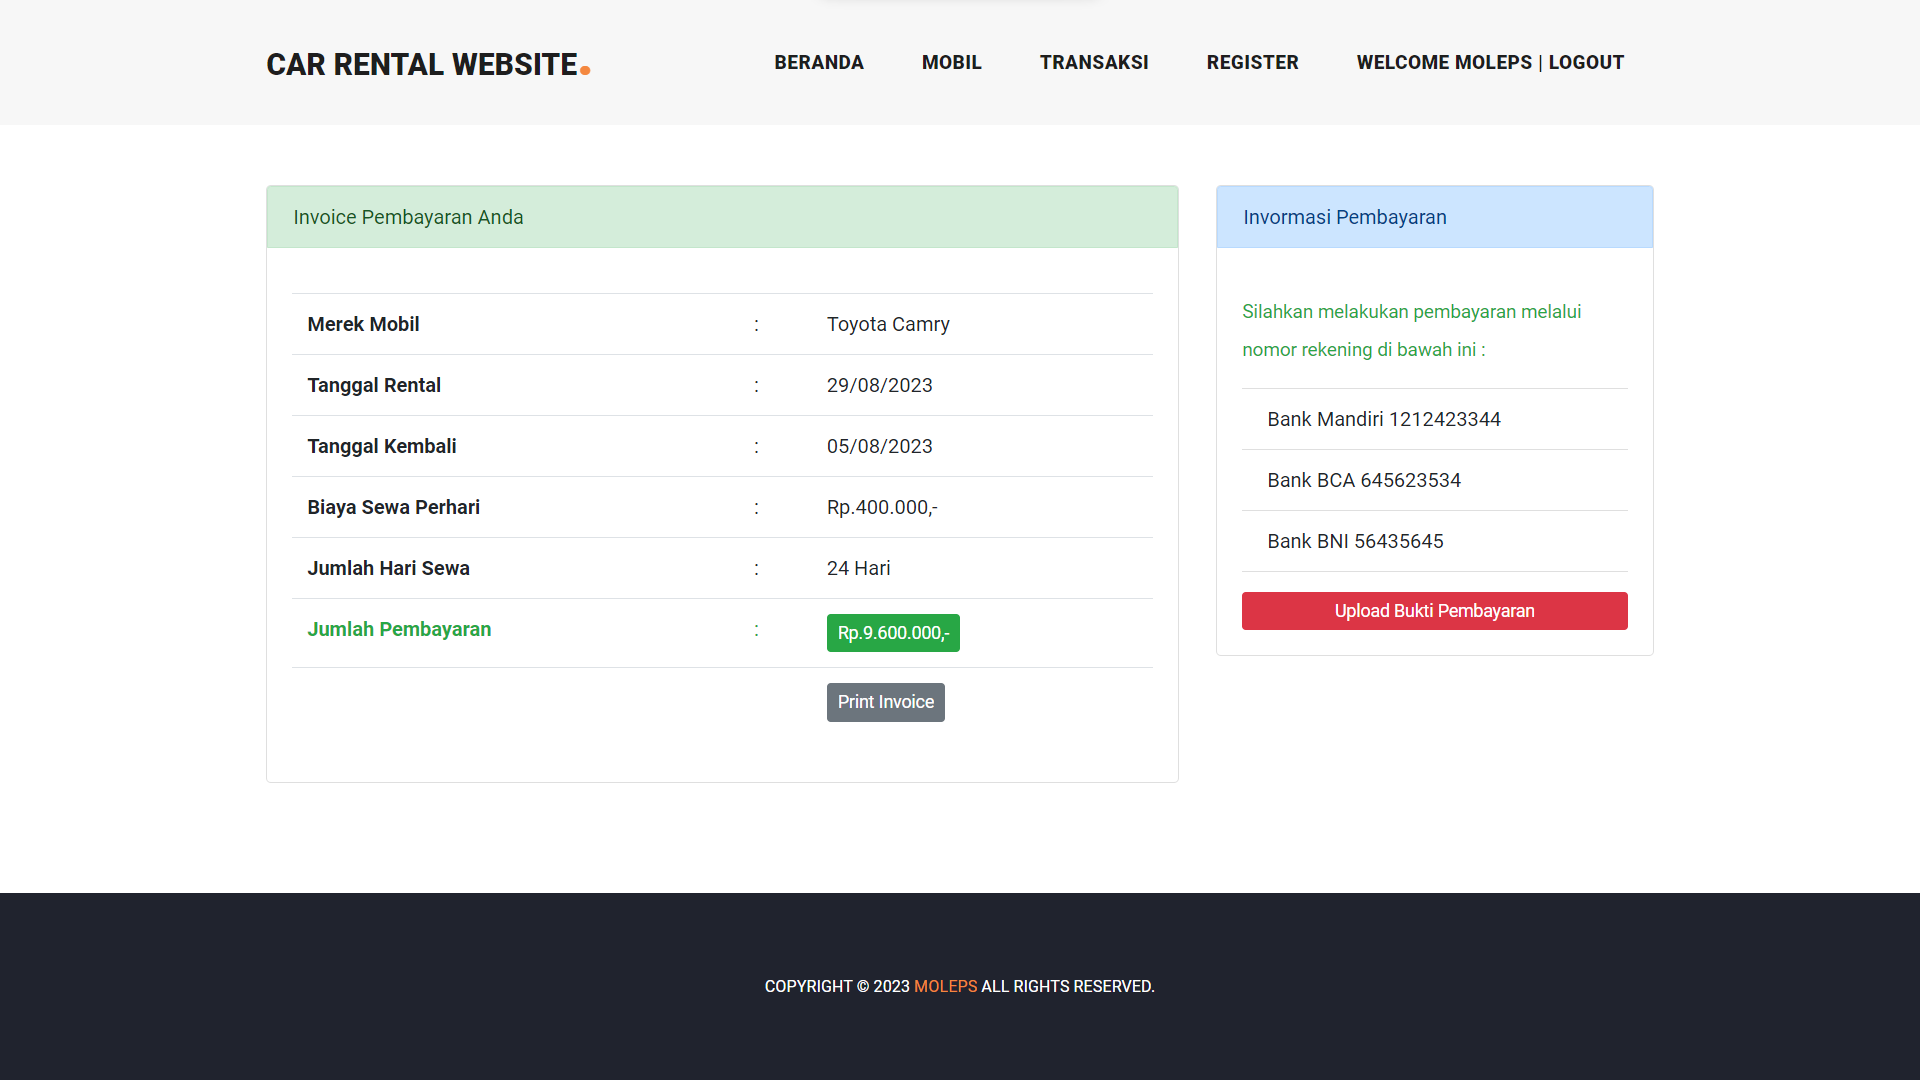Open the Transaksi menu item
This screenshot has width=1920, height=1080.
(1094, 62)
